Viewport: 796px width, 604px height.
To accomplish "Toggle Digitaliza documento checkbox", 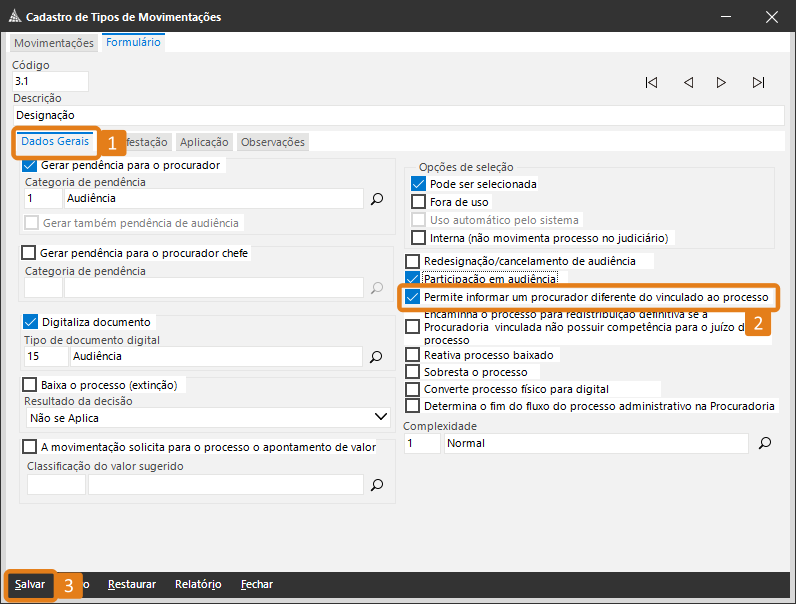I will [30, 322].
